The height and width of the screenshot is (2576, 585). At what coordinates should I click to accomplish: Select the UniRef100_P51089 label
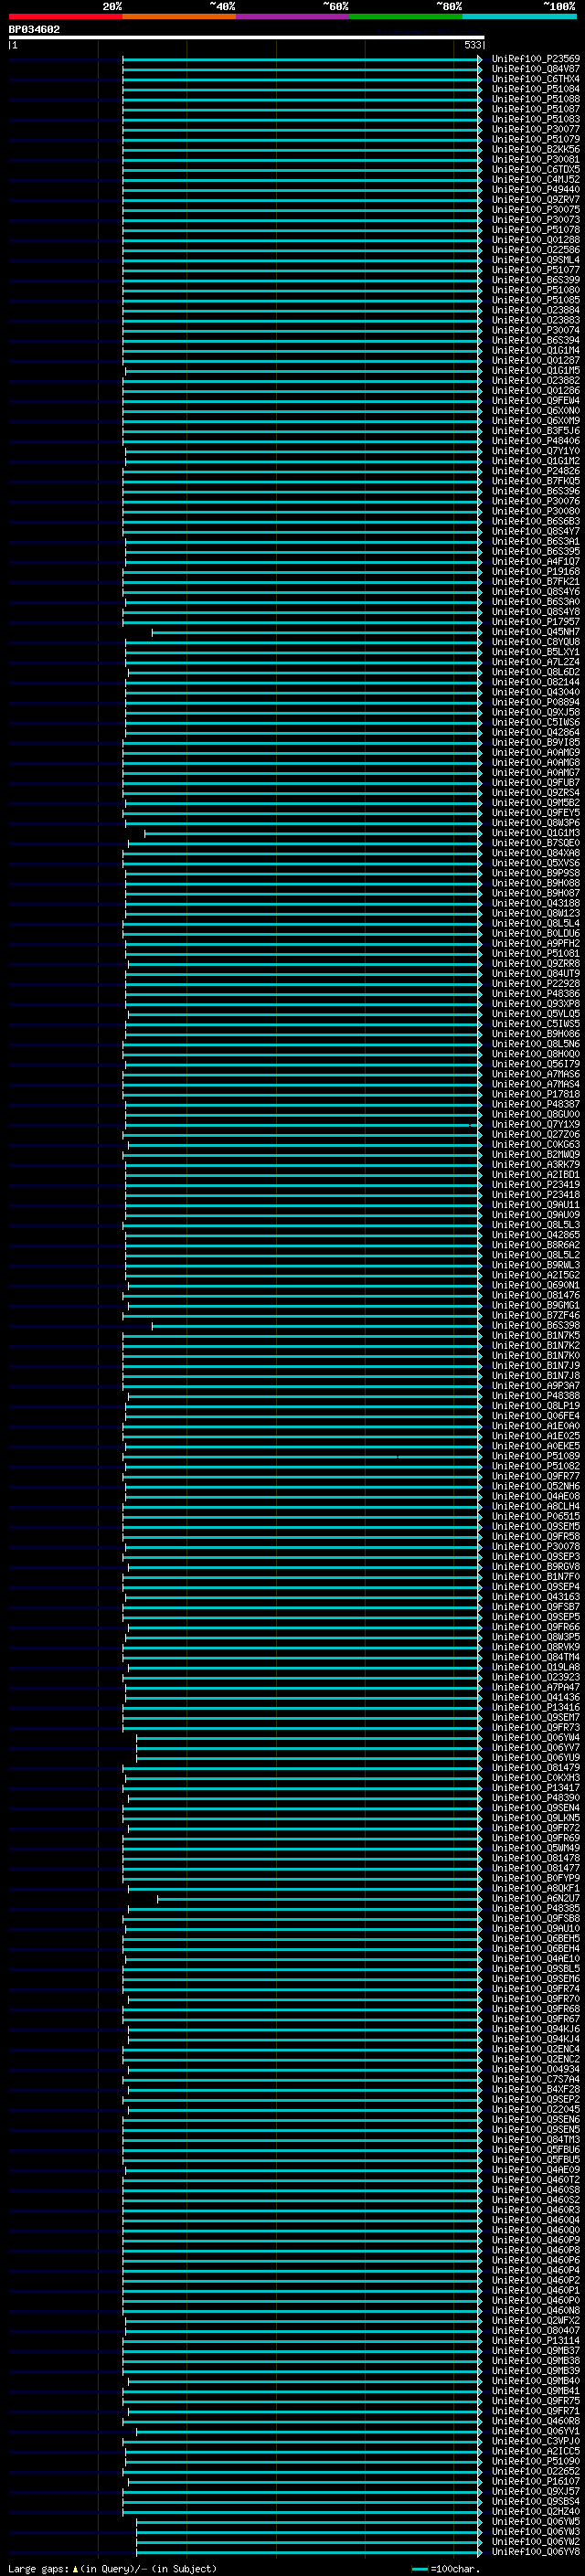536,1457
